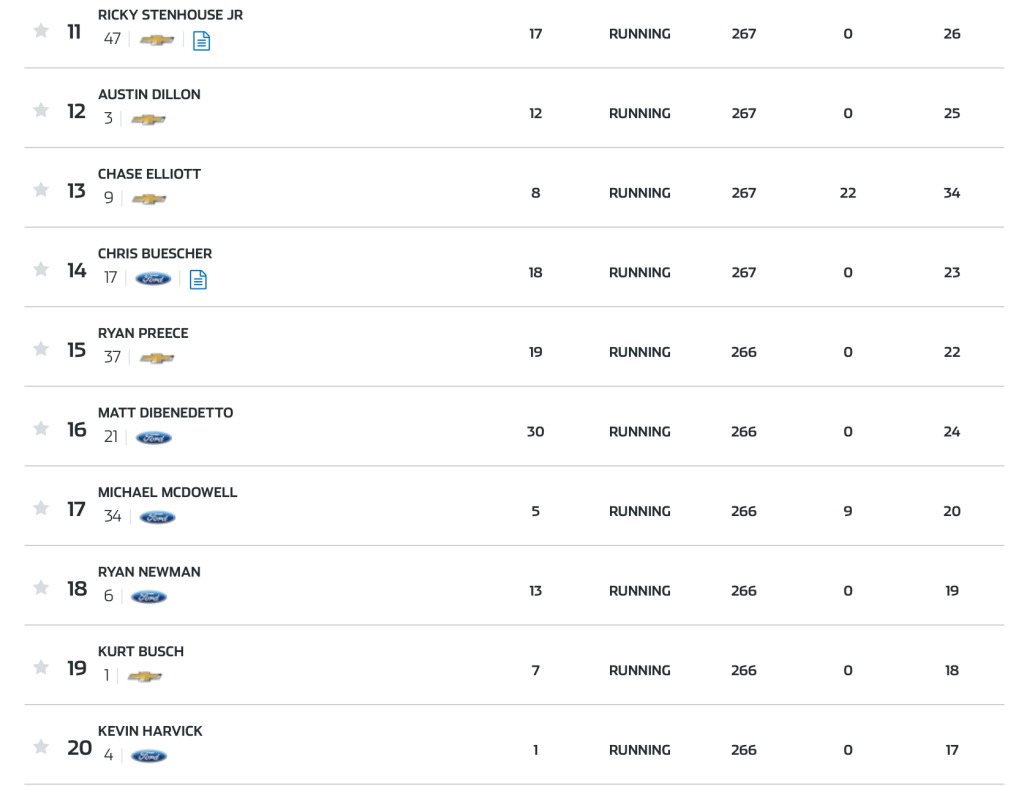Click Ford logo under Ryan Newman
The height and width of the screenshot is (786, 1024).
149,597
